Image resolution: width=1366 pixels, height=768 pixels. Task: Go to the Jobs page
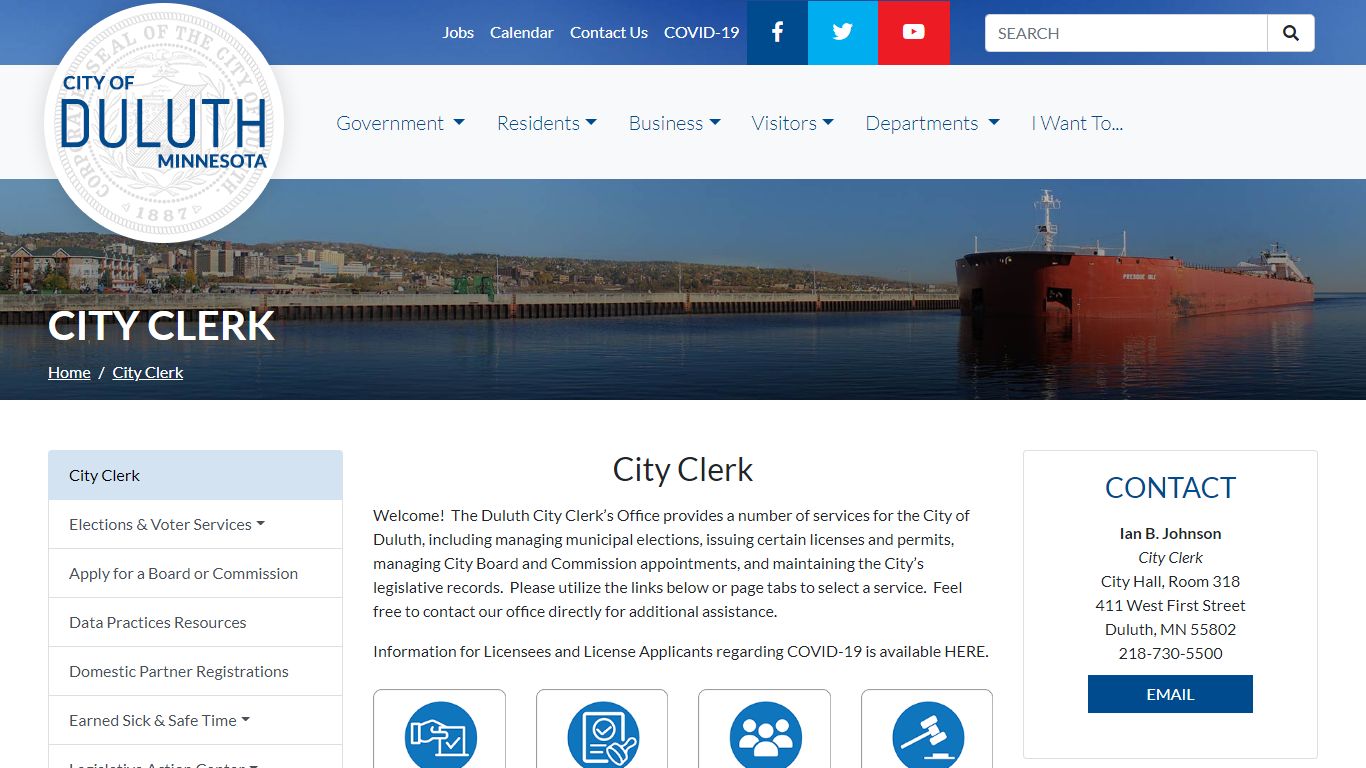coord(458,32)
